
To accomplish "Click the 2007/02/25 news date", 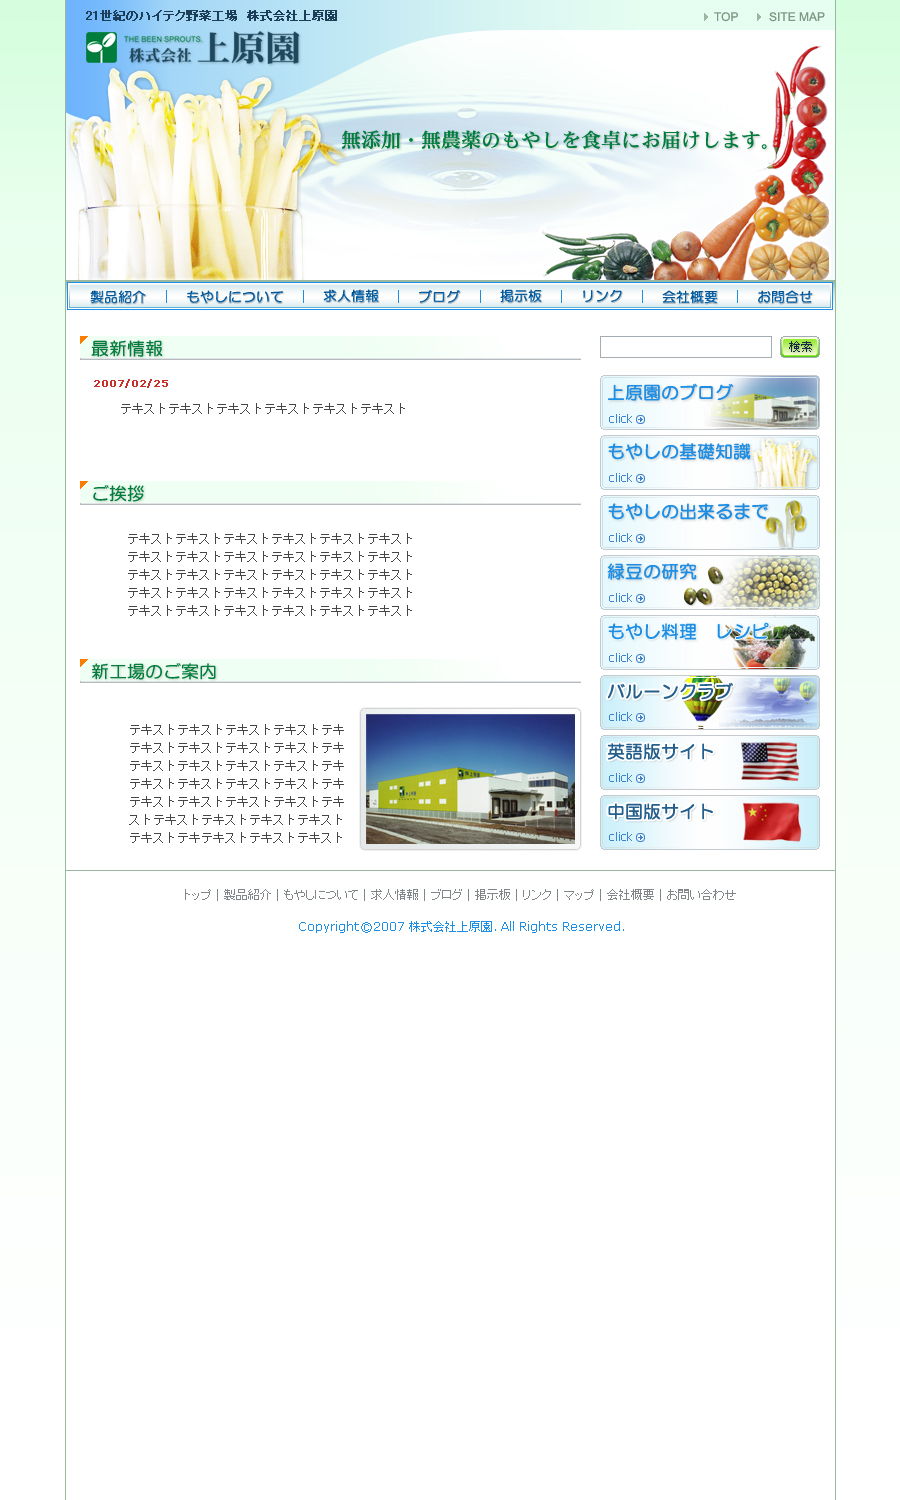I will tap(131, 383).
